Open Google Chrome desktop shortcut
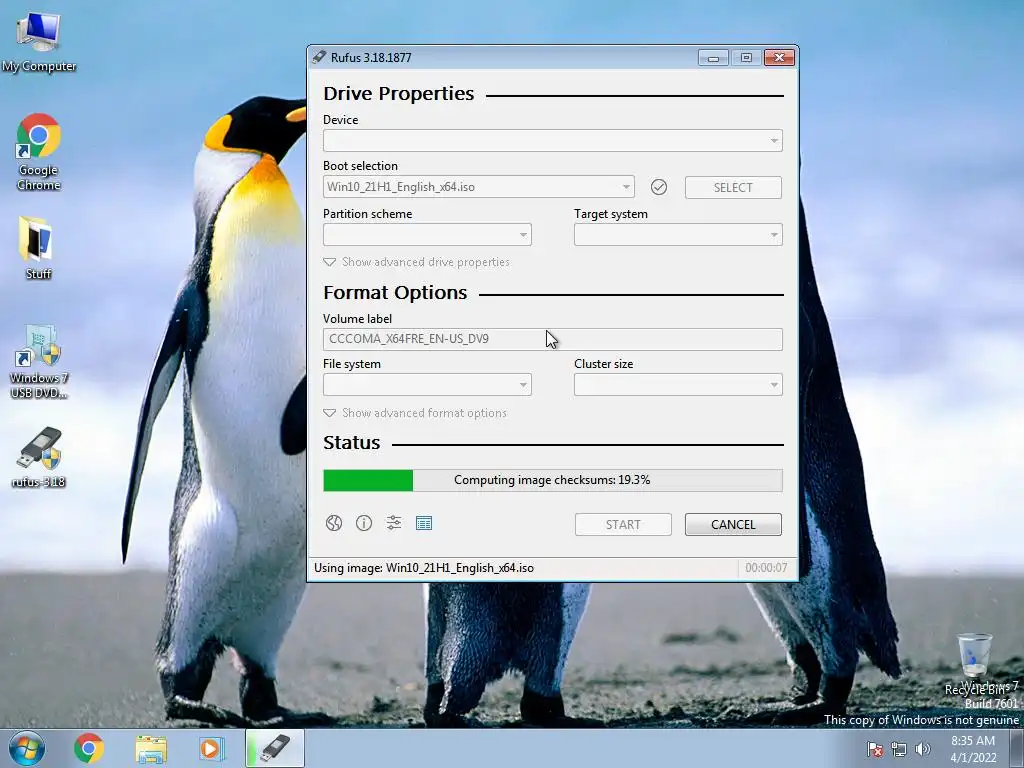This screenshot has height=768, width=1024. pos(39,152)
